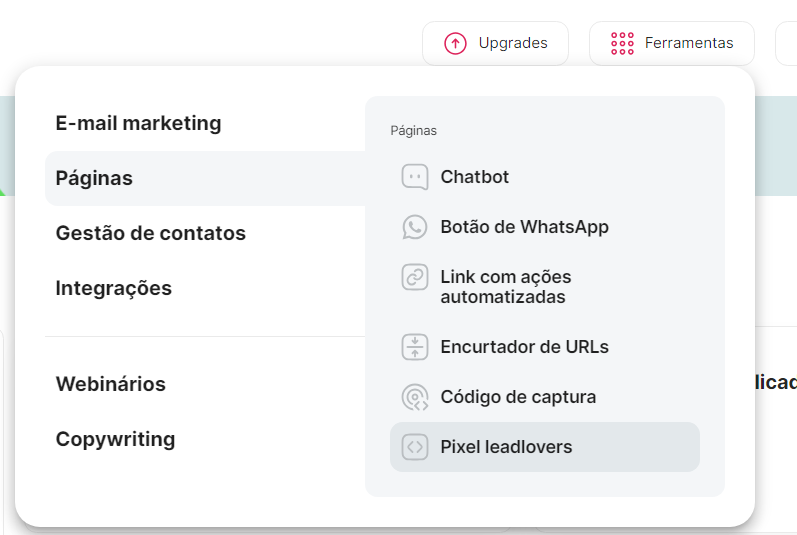
Task: Click the WhatsApp icon in the submenu
Action: (x=415, y=227)
